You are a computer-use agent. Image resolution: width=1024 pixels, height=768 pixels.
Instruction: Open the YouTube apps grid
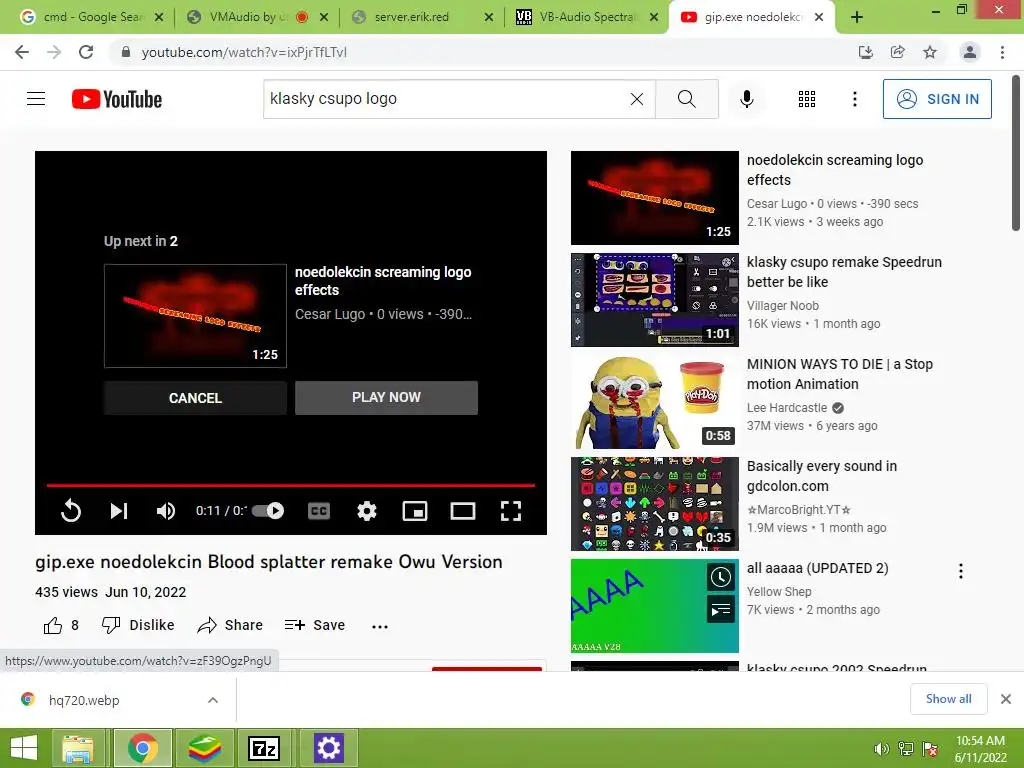807,99
